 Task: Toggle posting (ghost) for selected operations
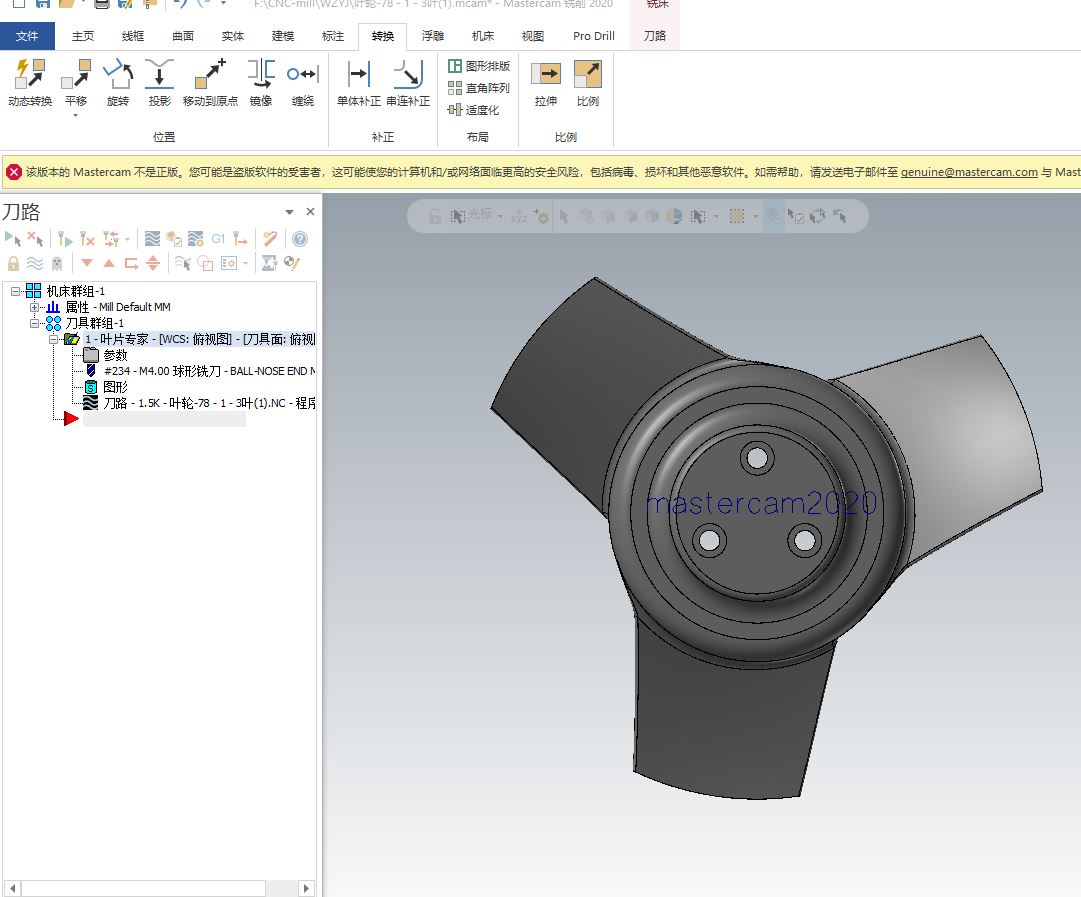57,263
